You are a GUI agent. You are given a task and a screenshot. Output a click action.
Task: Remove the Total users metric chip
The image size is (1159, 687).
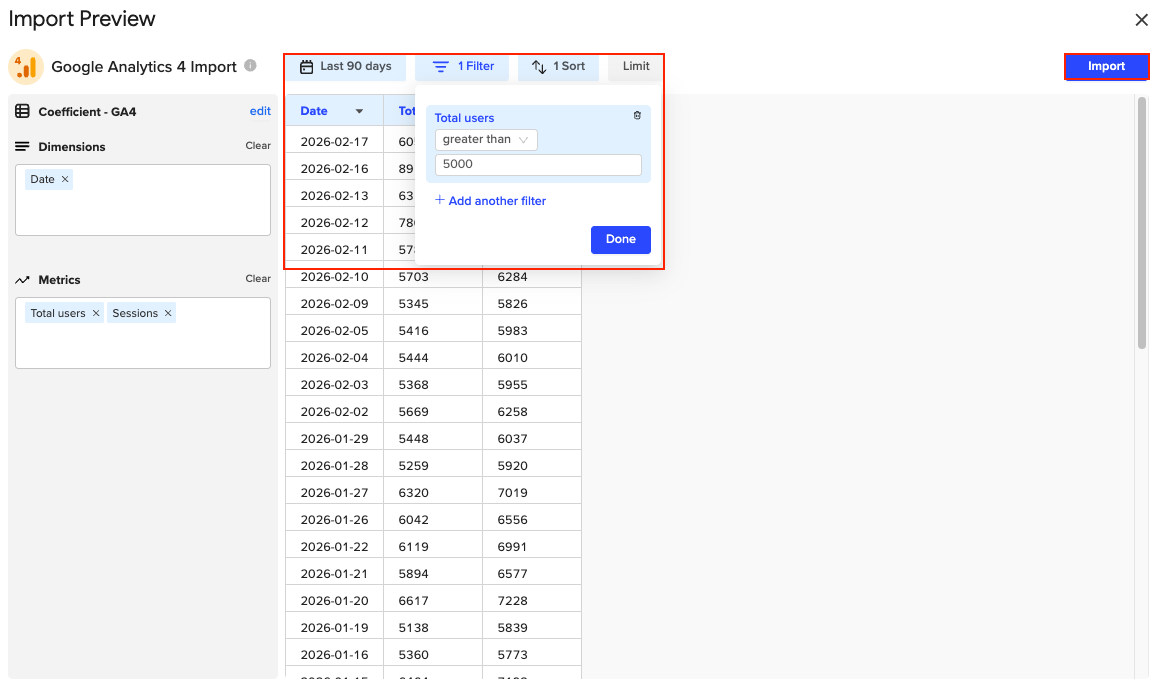coord(96,312)
